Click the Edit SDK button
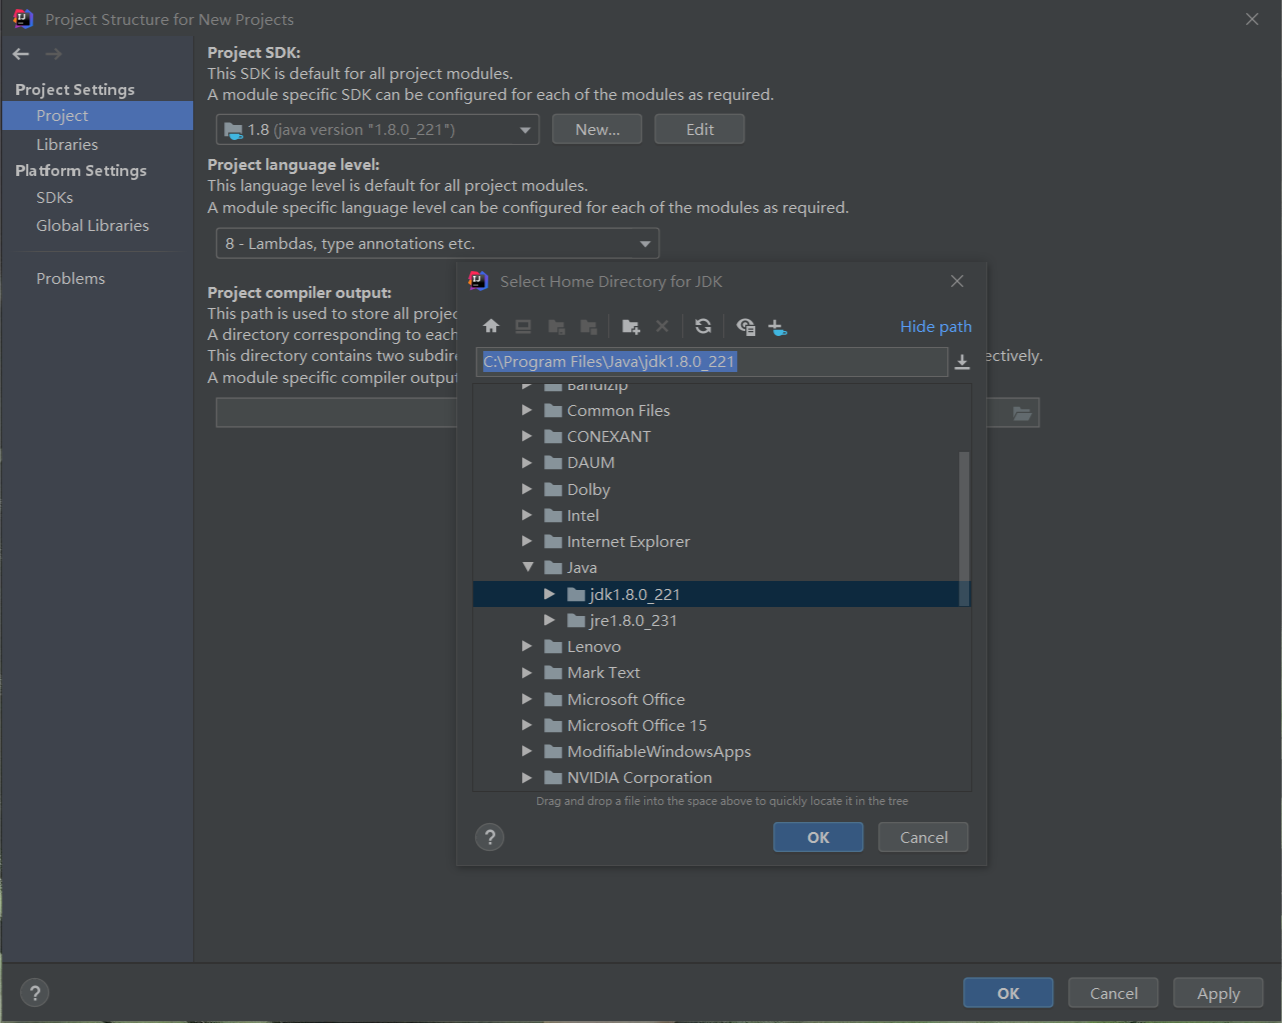Image resolution: width=1282 pixels, height=1023 pixels. click(x=700, y=129)
